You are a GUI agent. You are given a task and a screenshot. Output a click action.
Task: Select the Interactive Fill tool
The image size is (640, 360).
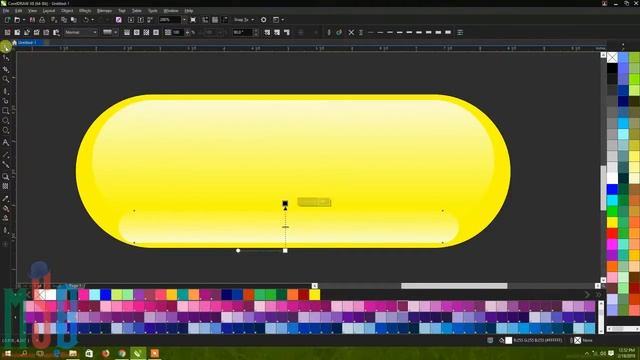point(6,209)
